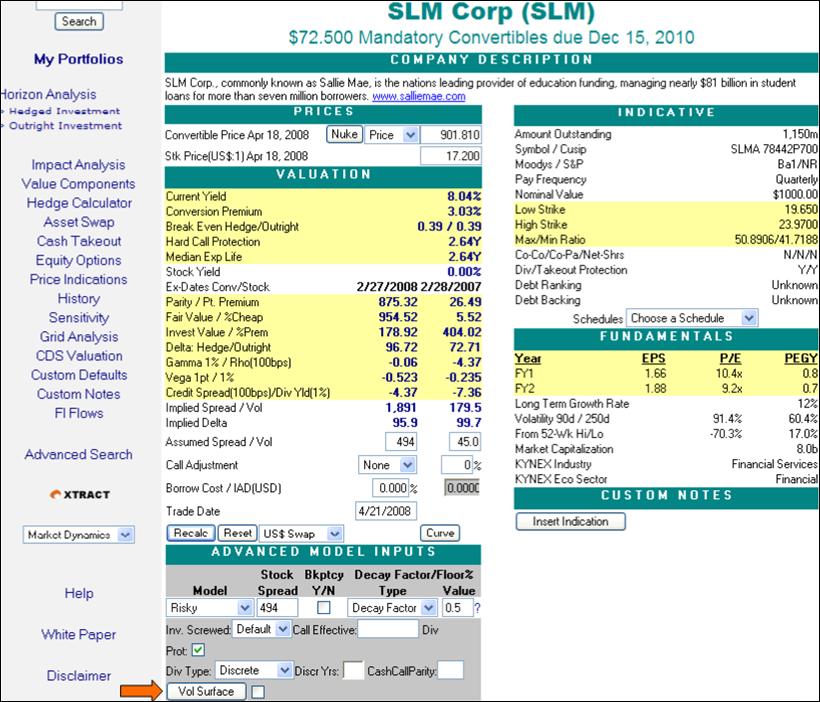Click the Insert Indication button
This screenshot has height=702, width=820.
tap(571, 522)
